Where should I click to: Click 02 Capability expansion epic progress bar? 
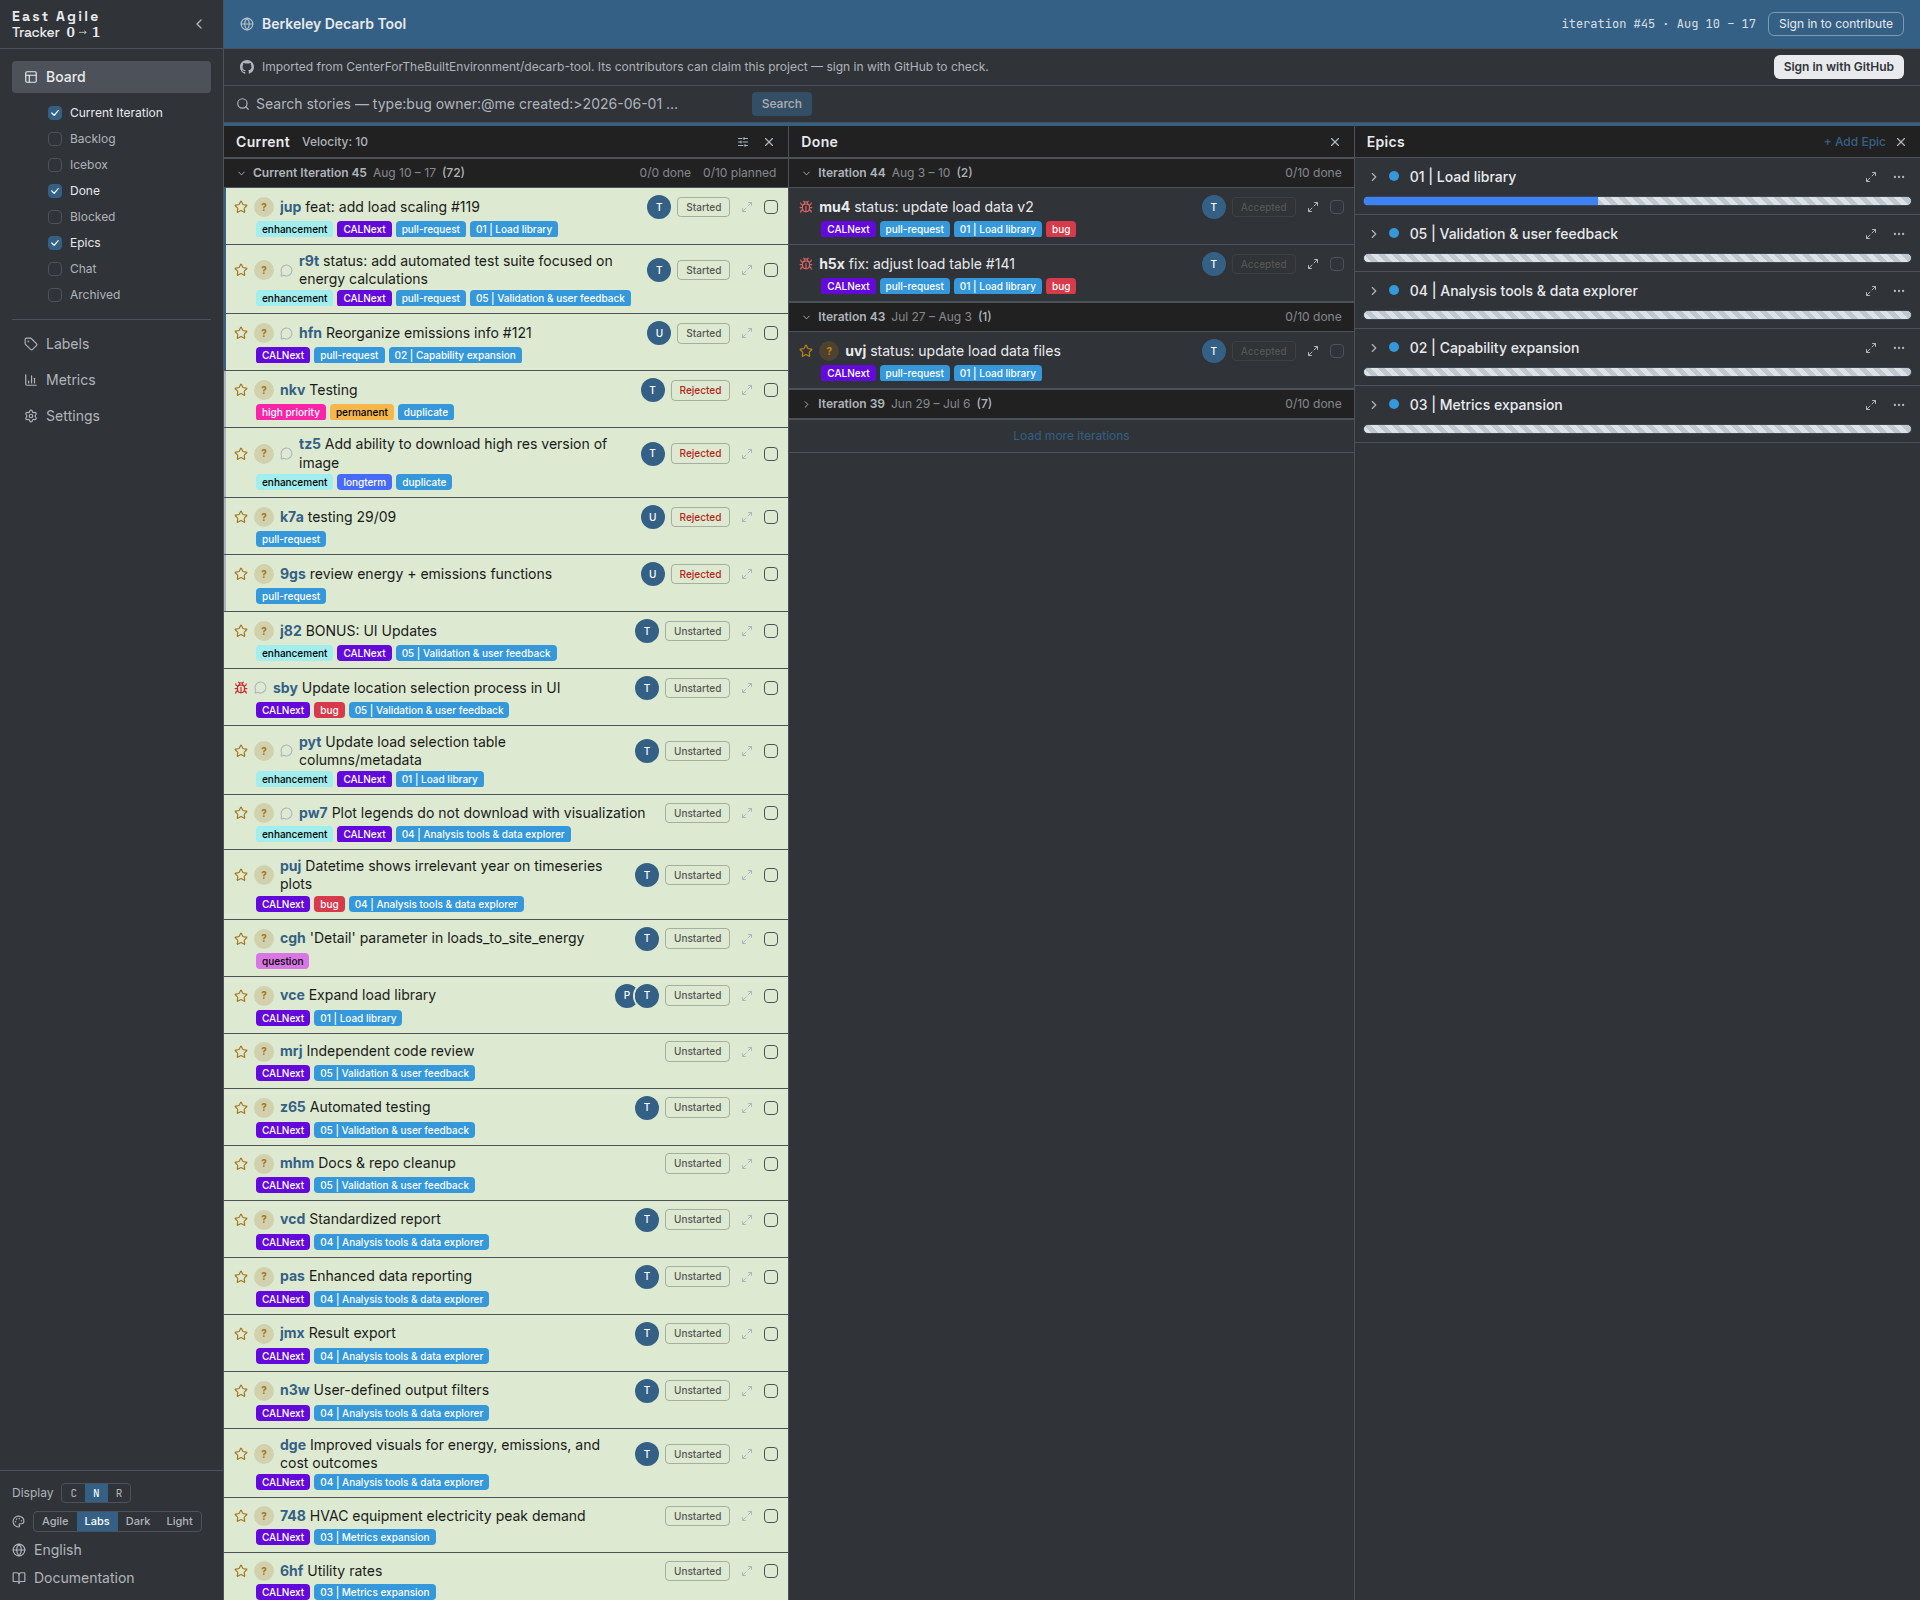tap(1637, 372)
